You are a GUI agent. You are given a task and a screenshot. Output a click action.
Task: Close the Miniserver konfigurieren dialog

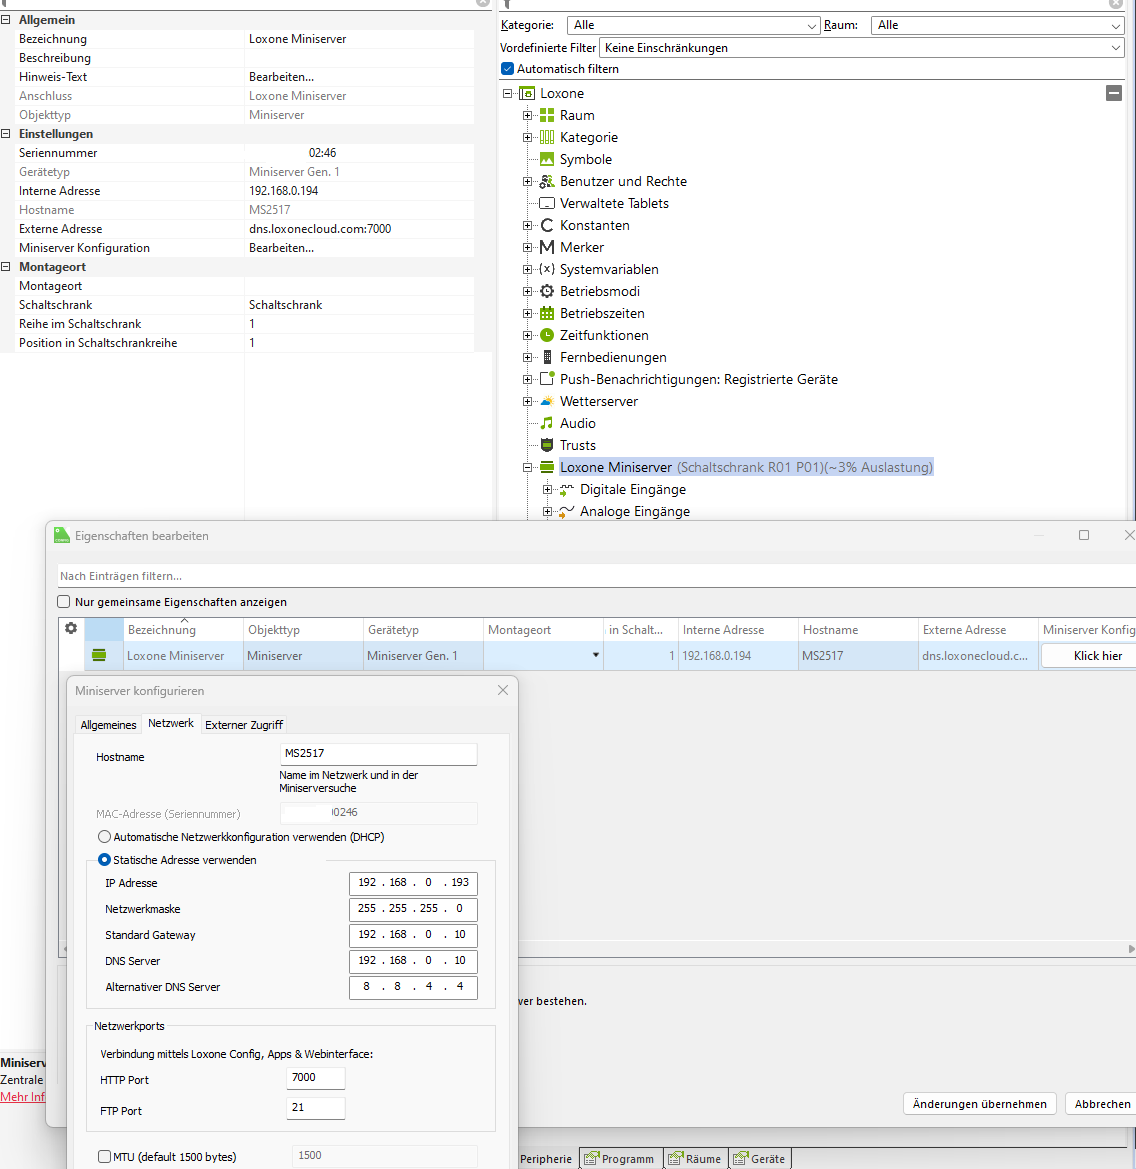(503, 690)
